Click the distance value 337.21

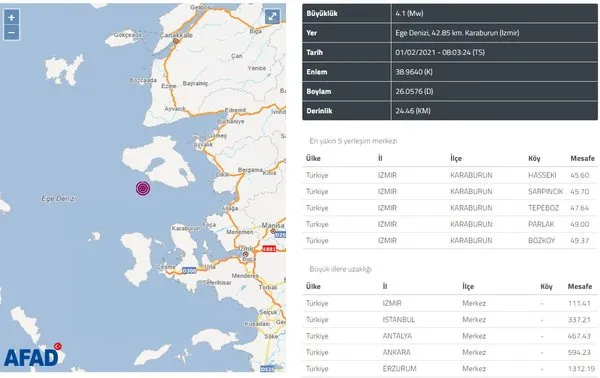[579, 319]
